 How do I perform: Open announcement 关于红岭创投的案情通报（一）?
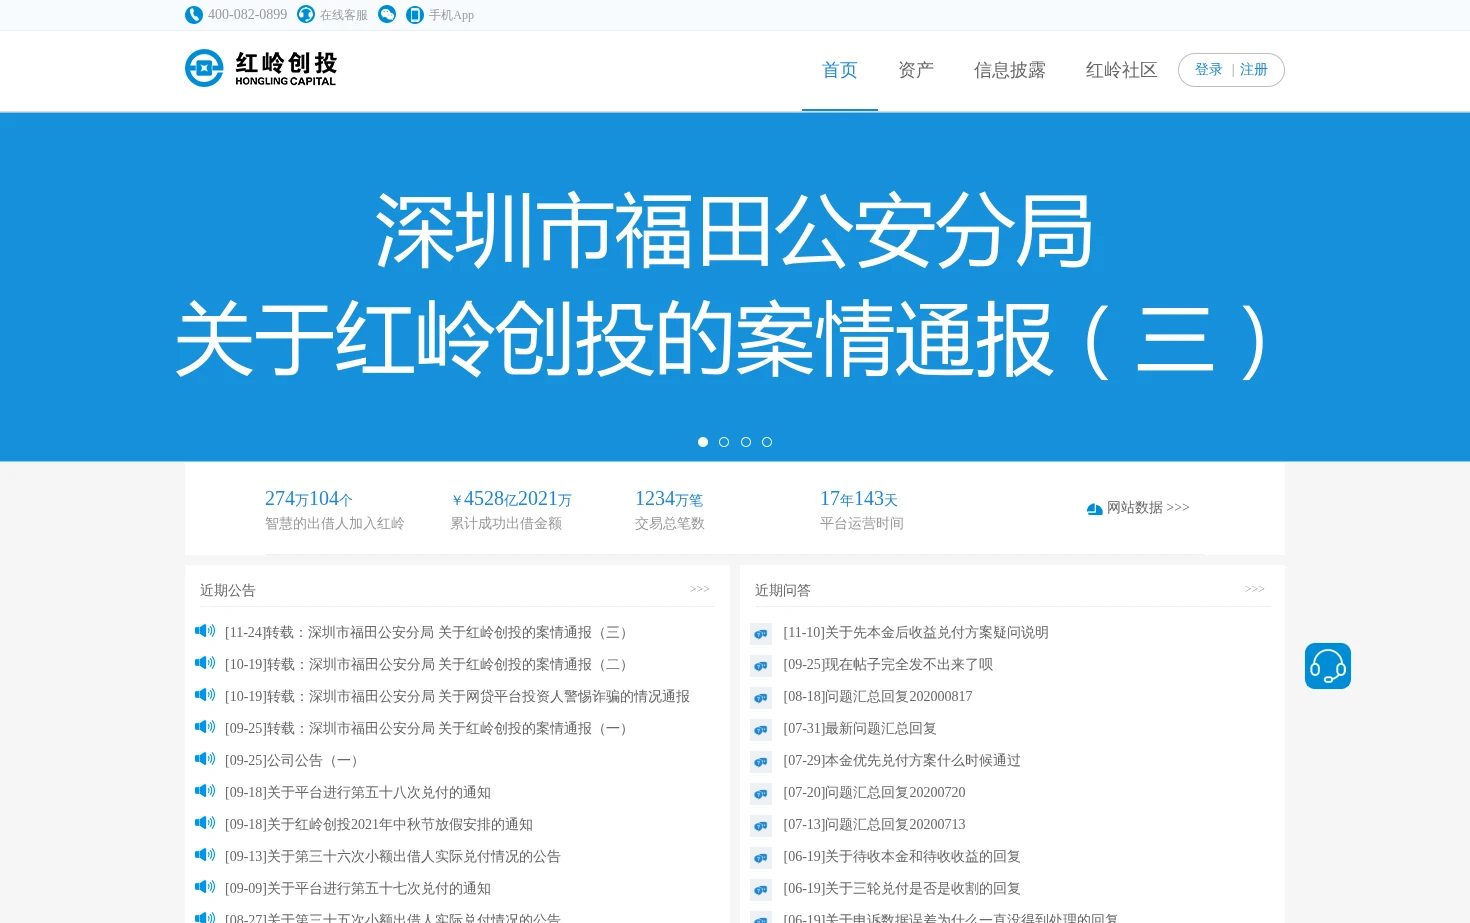[429, 728]
